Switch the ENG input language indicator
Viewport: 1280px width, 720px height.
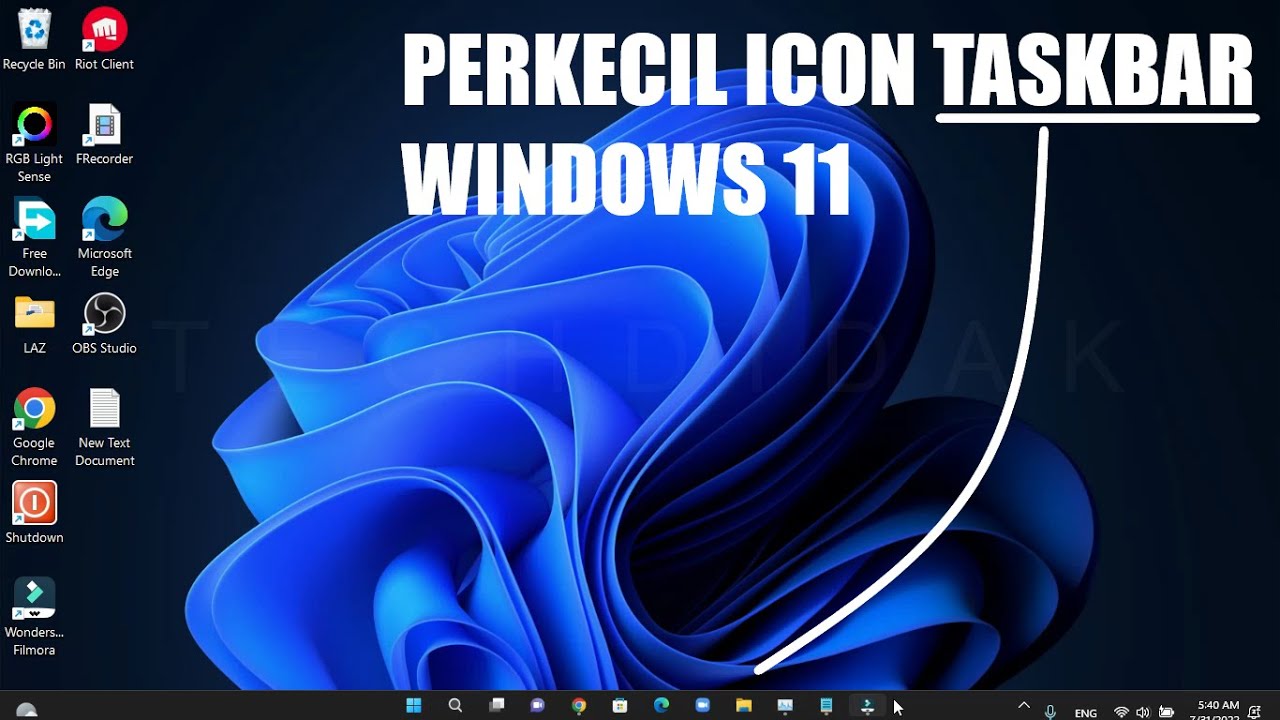click(1085, 713)
